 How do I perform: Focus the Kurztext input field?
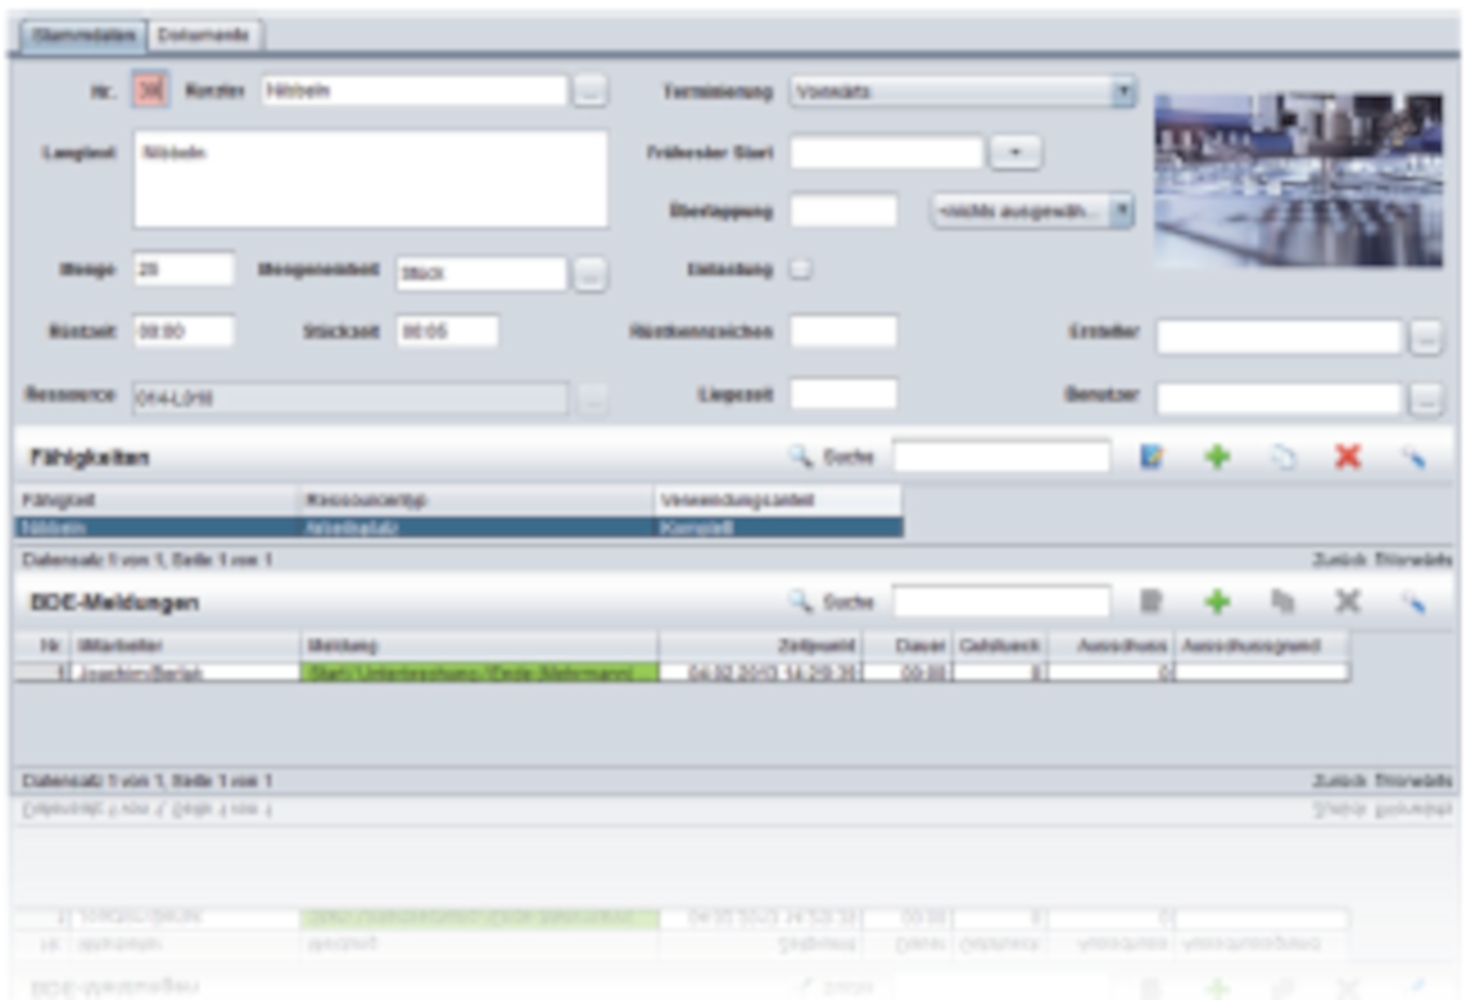414,91
